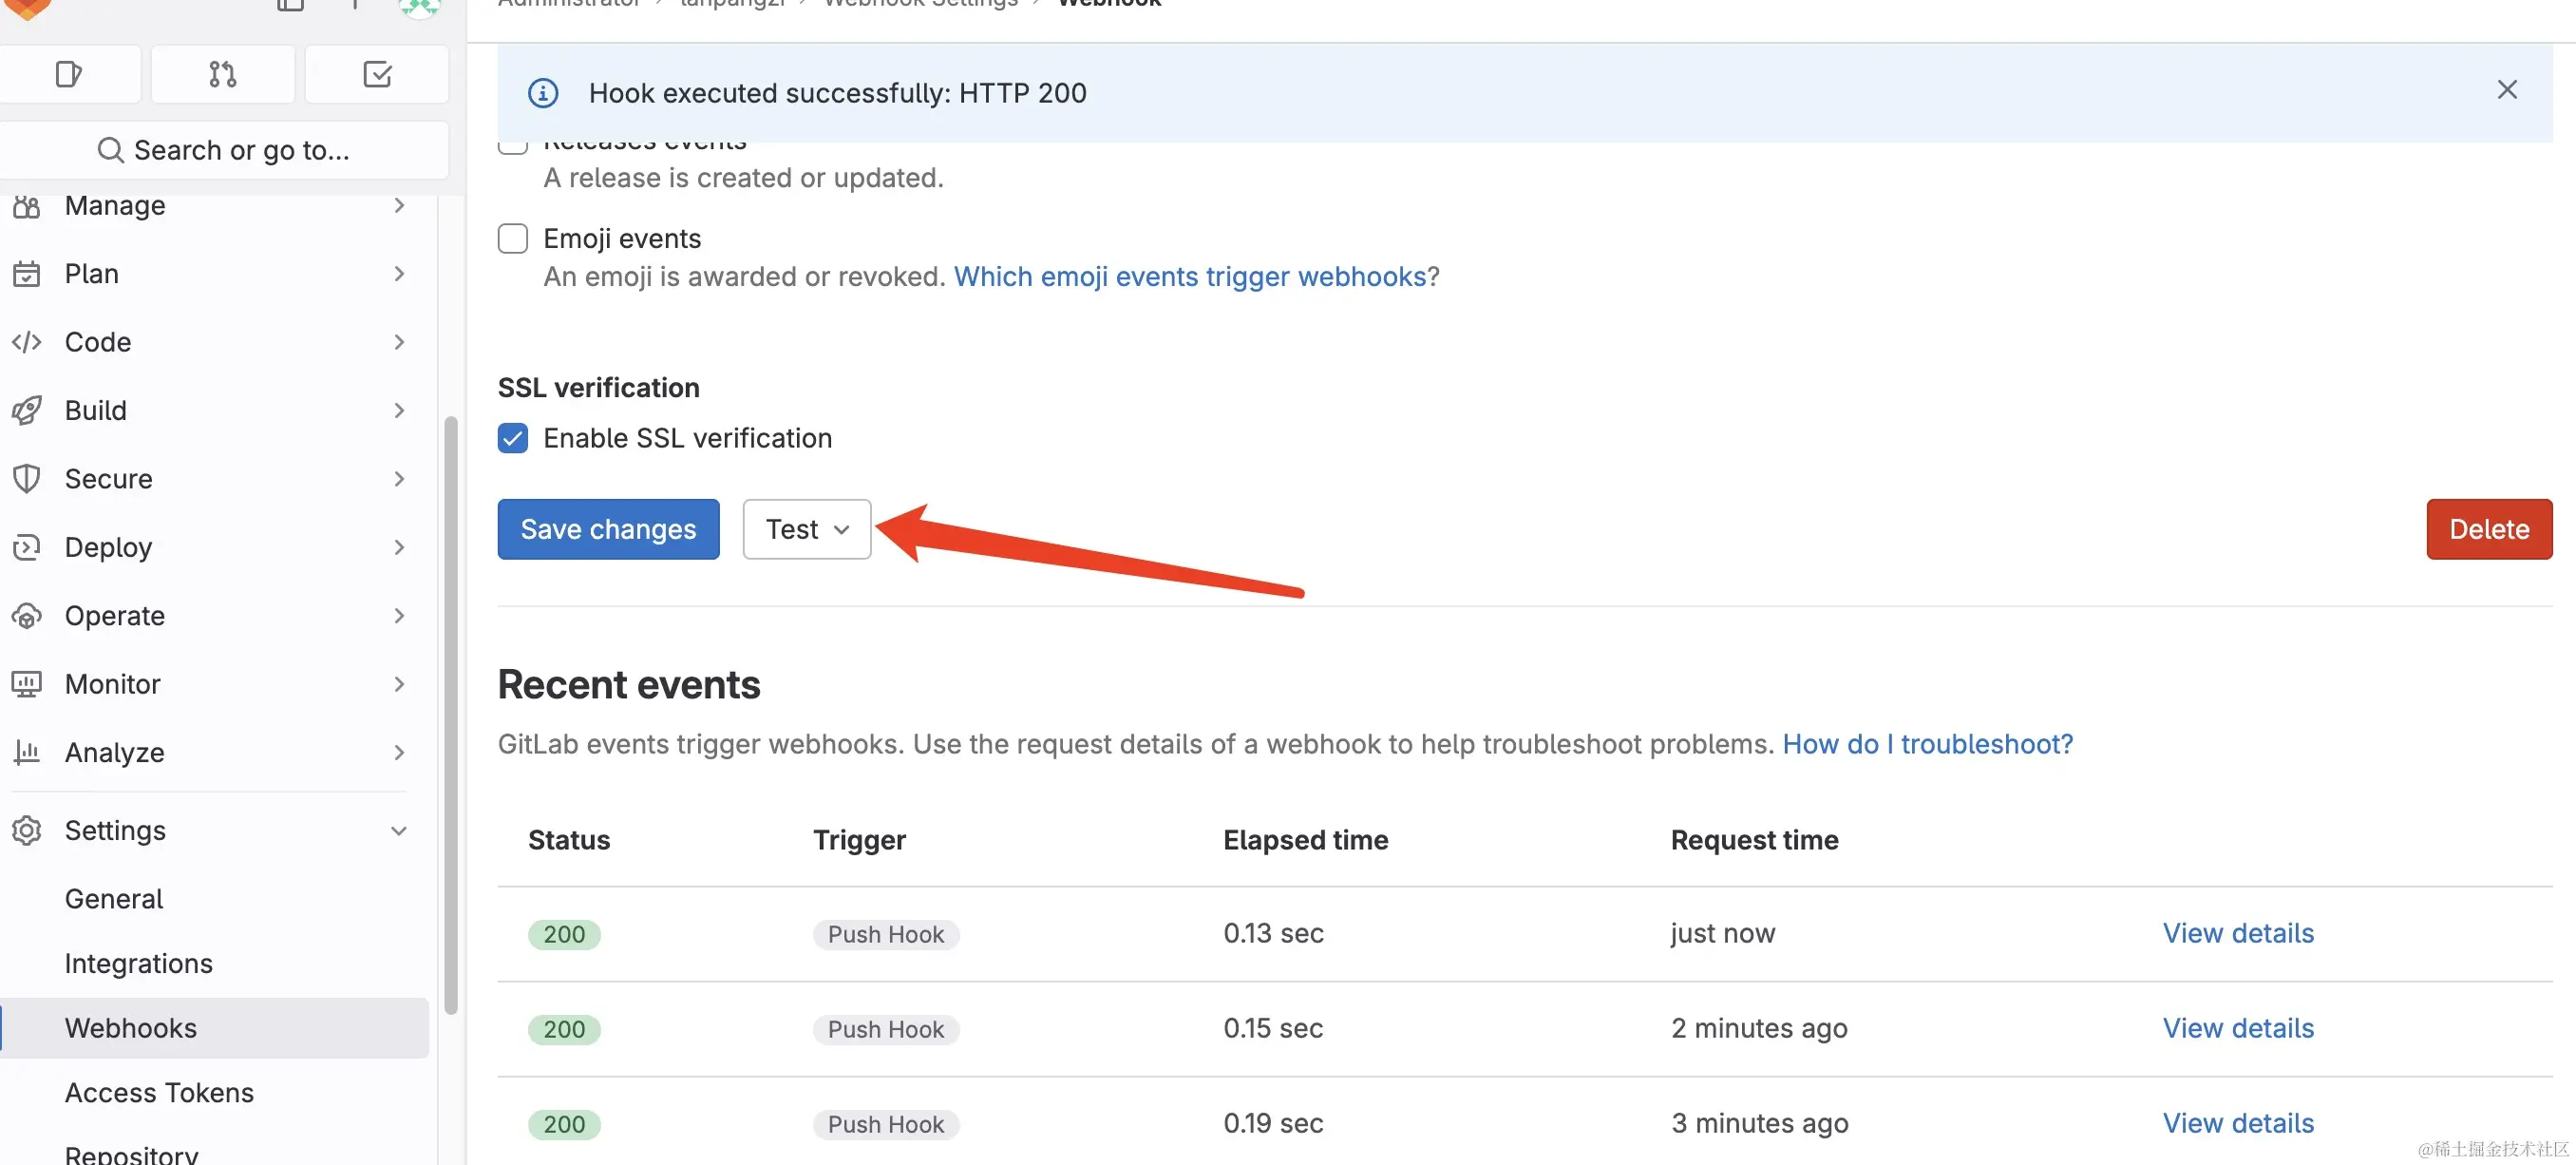The height and width of the screenshot is (1165, 2576).
Task: Open Access Tokens settings page
Action: [159, 1092]
